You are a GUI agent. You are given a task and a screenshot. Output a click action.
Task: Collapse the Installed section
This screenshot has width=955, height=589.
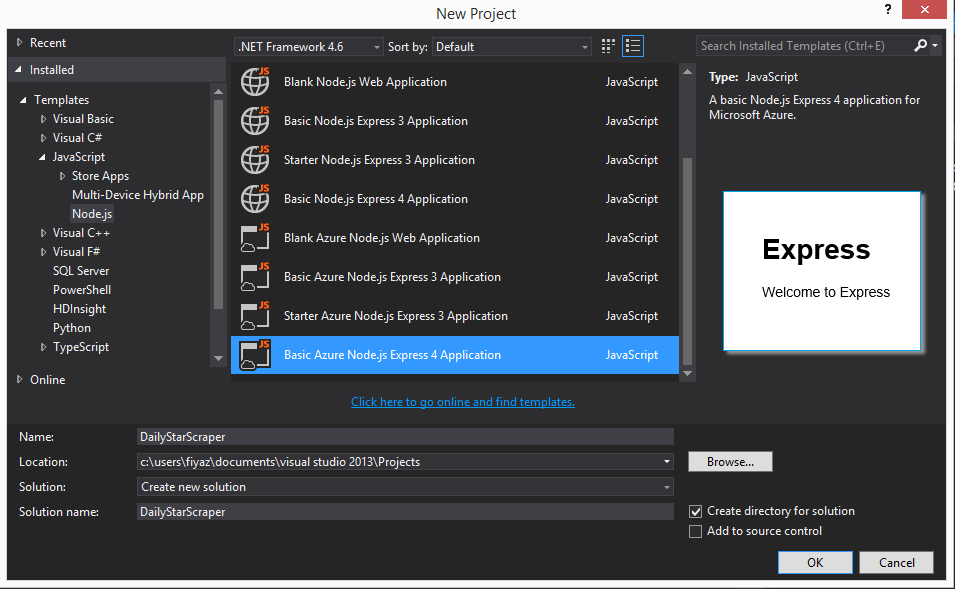[18, 70]
